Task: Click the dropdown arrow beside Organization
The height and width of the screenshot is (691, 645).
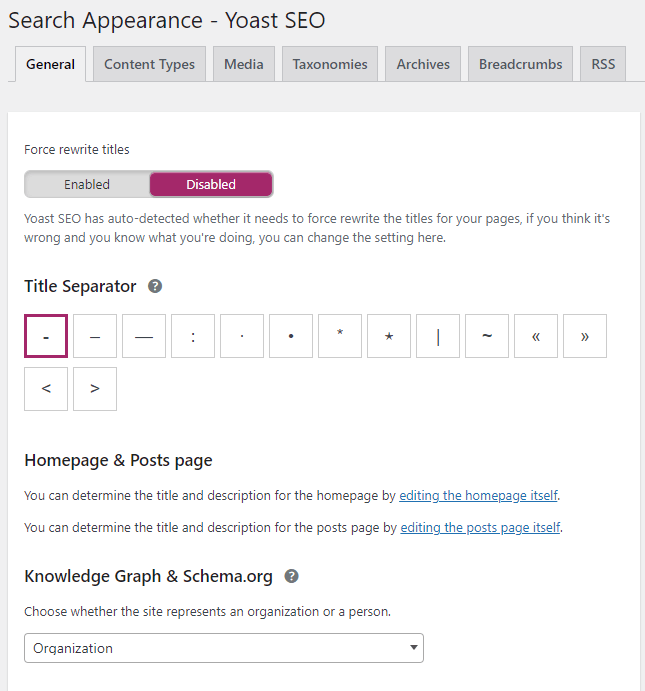Action: pos(413,648)
